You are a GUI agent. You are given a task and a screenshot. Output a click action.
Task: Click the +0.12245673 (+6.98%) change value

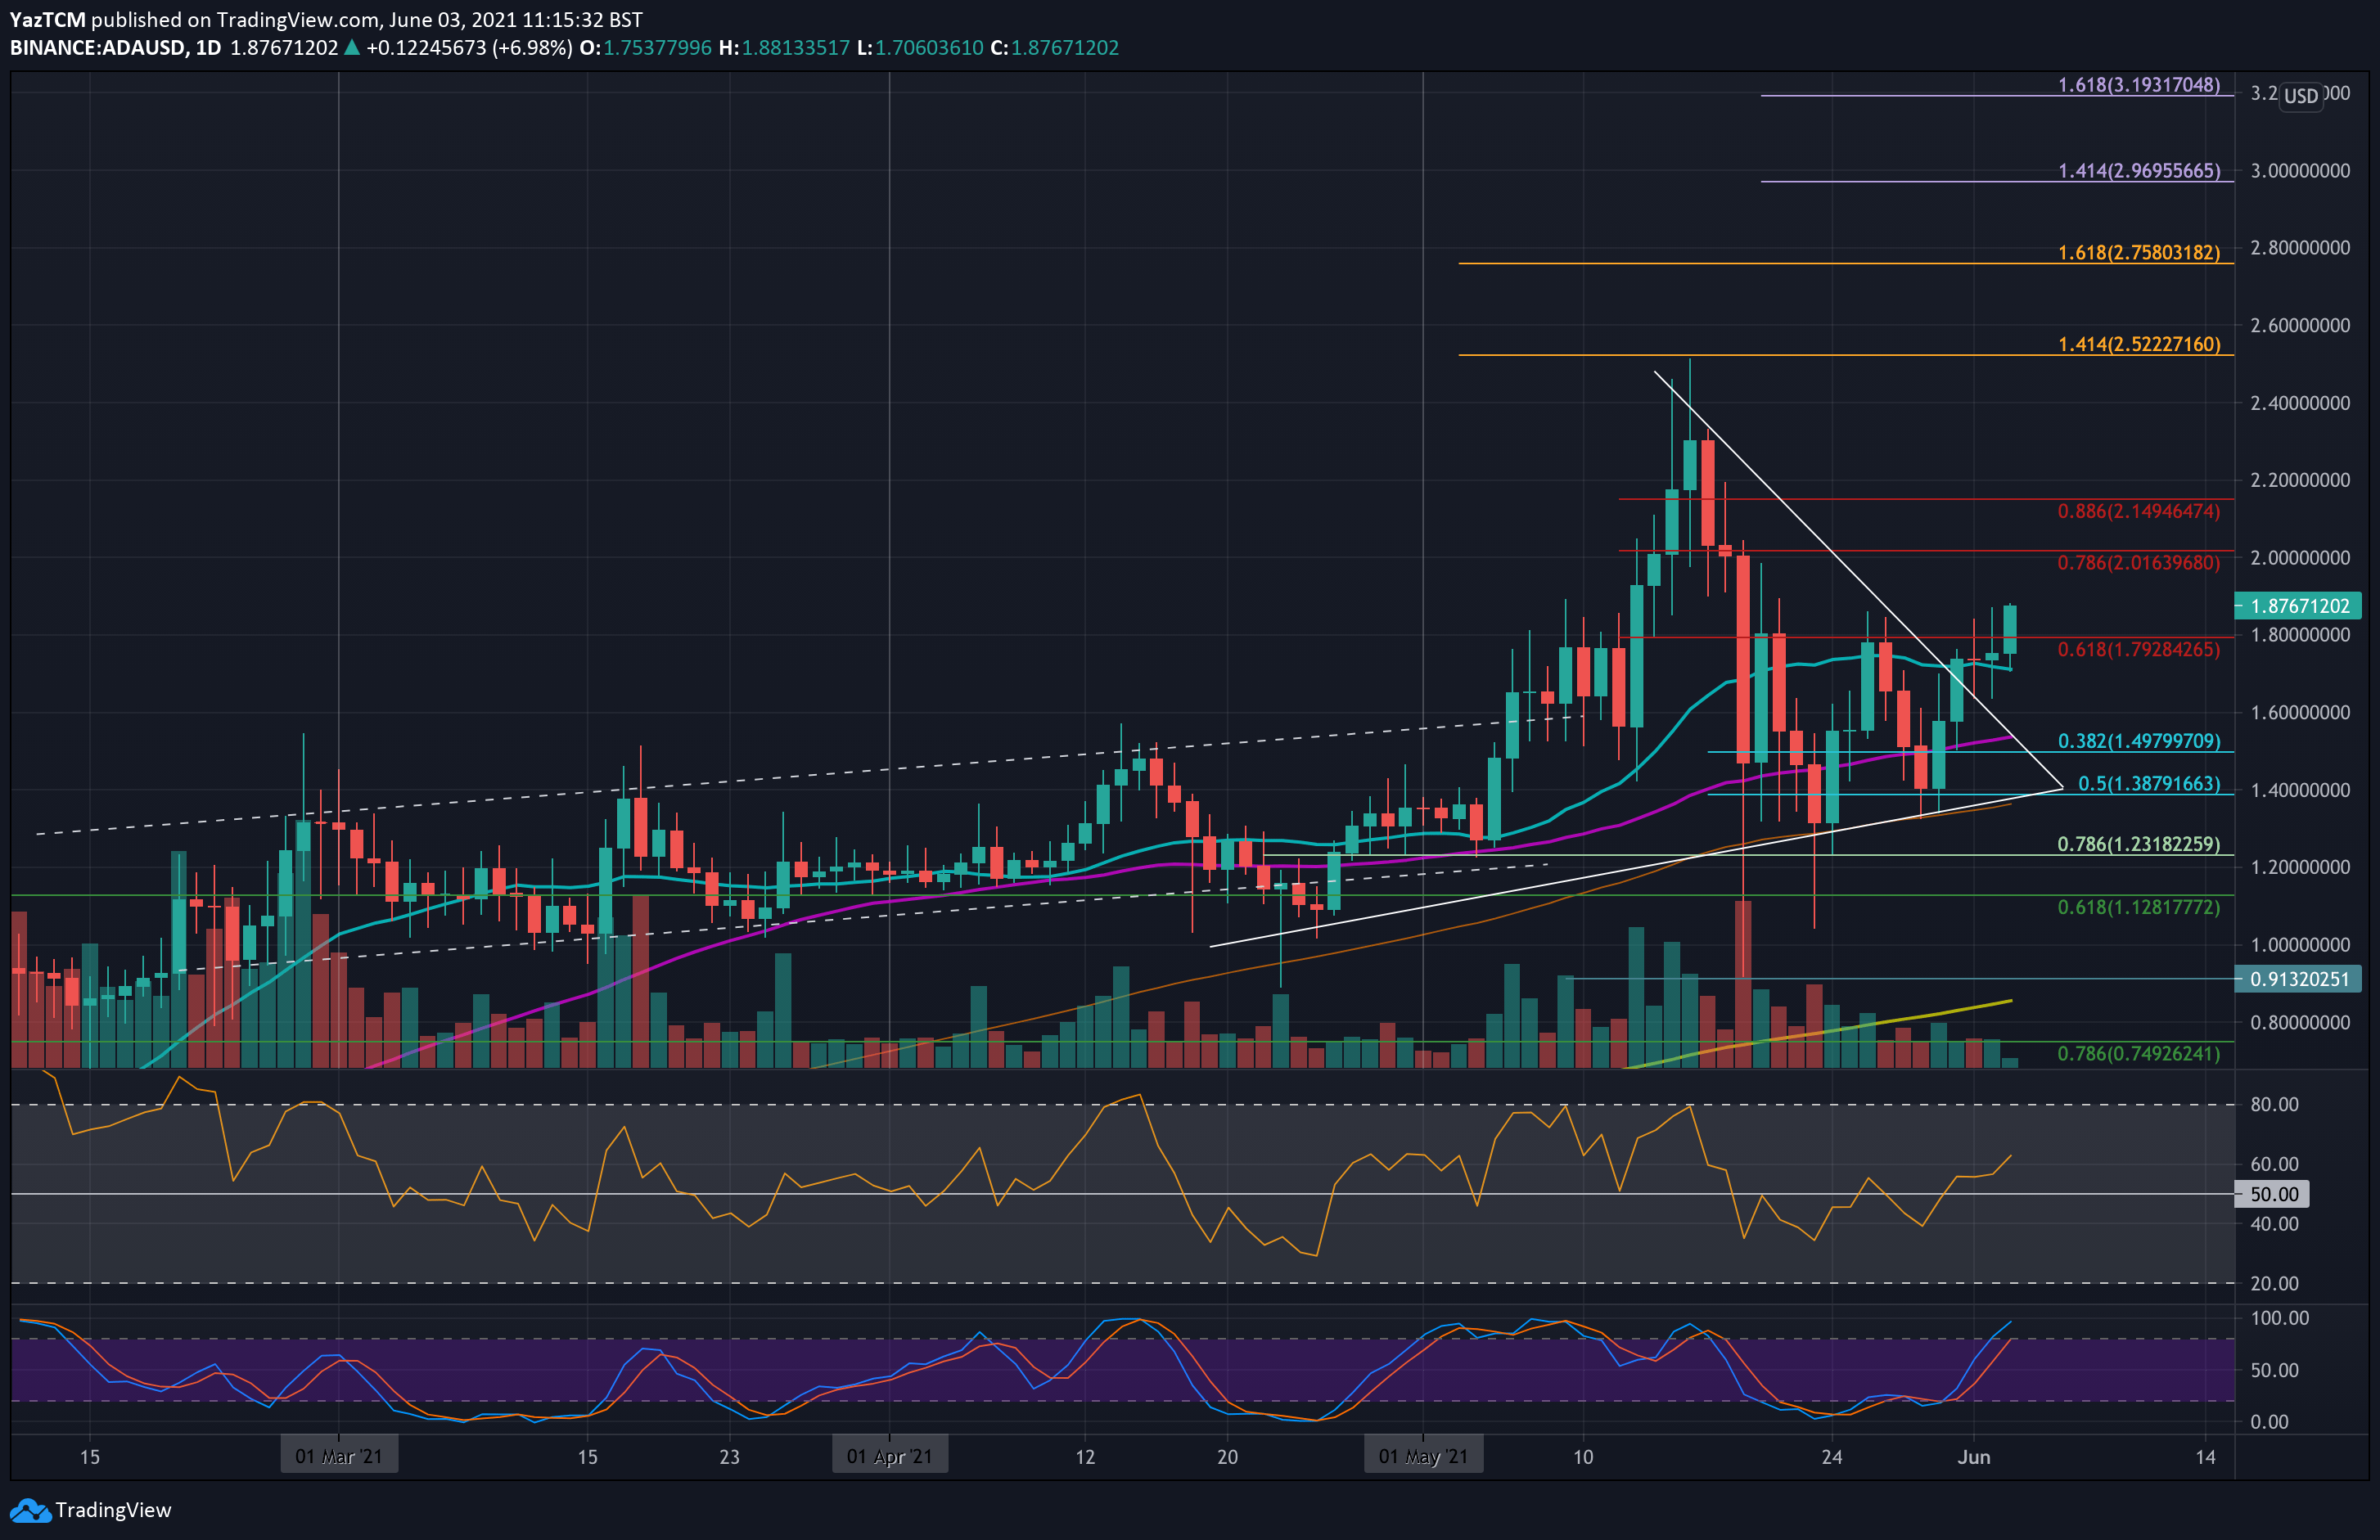click(469, 48)
